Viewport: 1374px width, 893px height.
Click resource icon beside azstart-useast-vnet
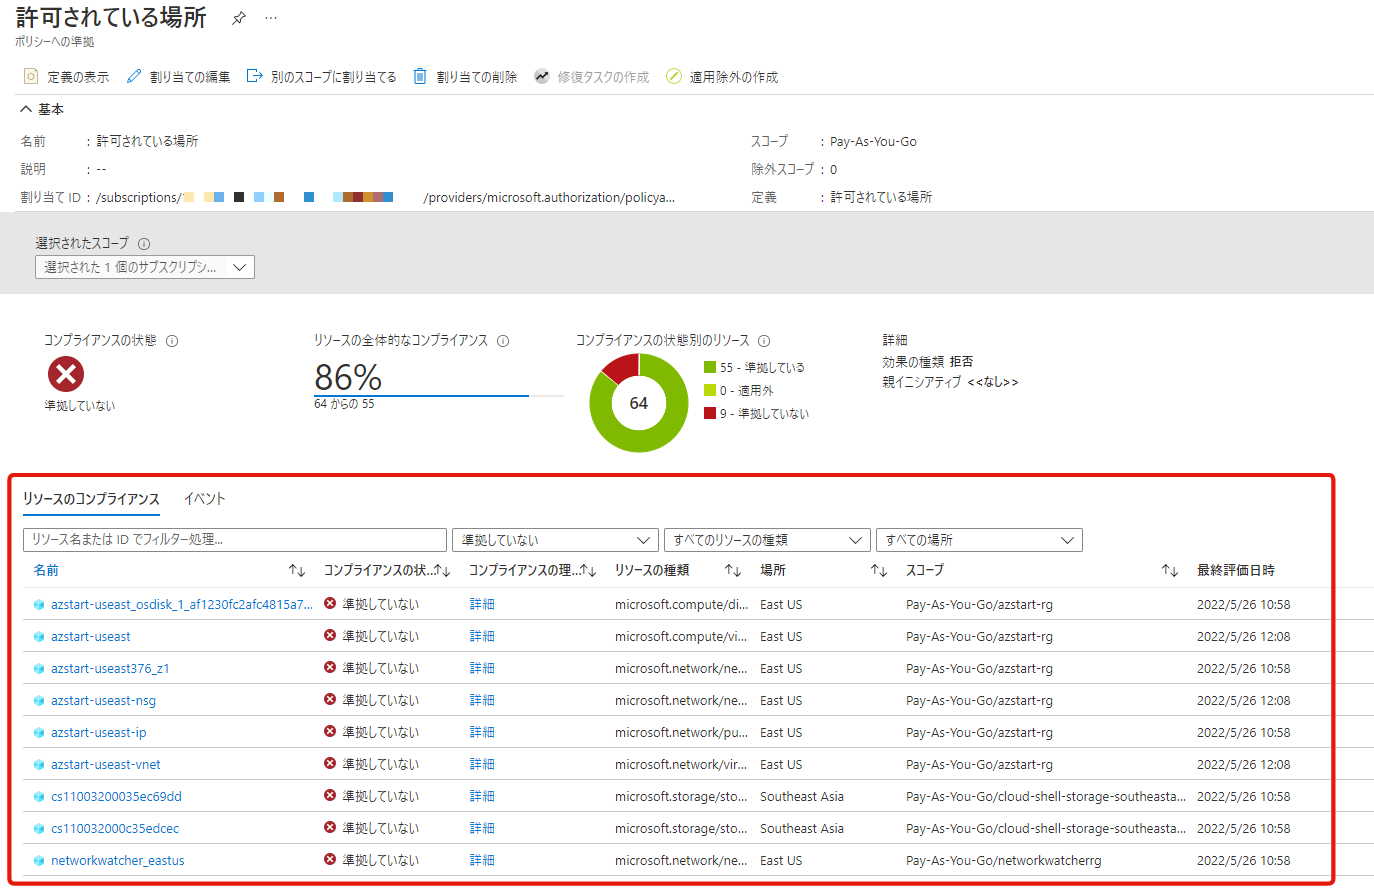[x=39, y=765]
